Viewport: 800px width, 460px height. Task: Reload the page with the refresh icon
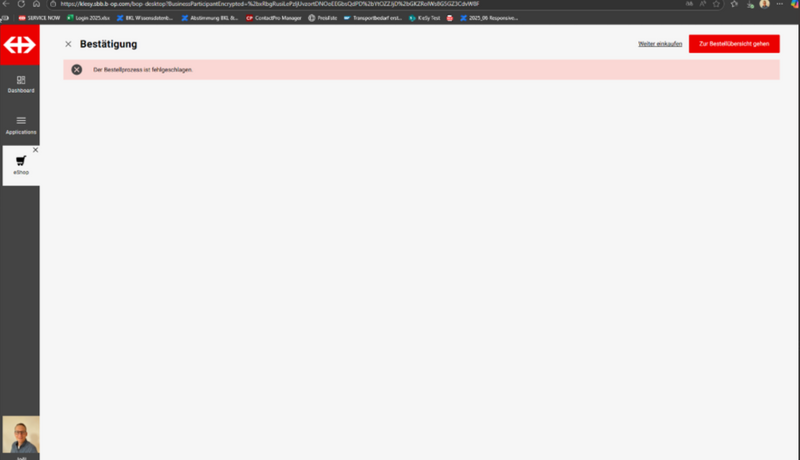point(21,4)
